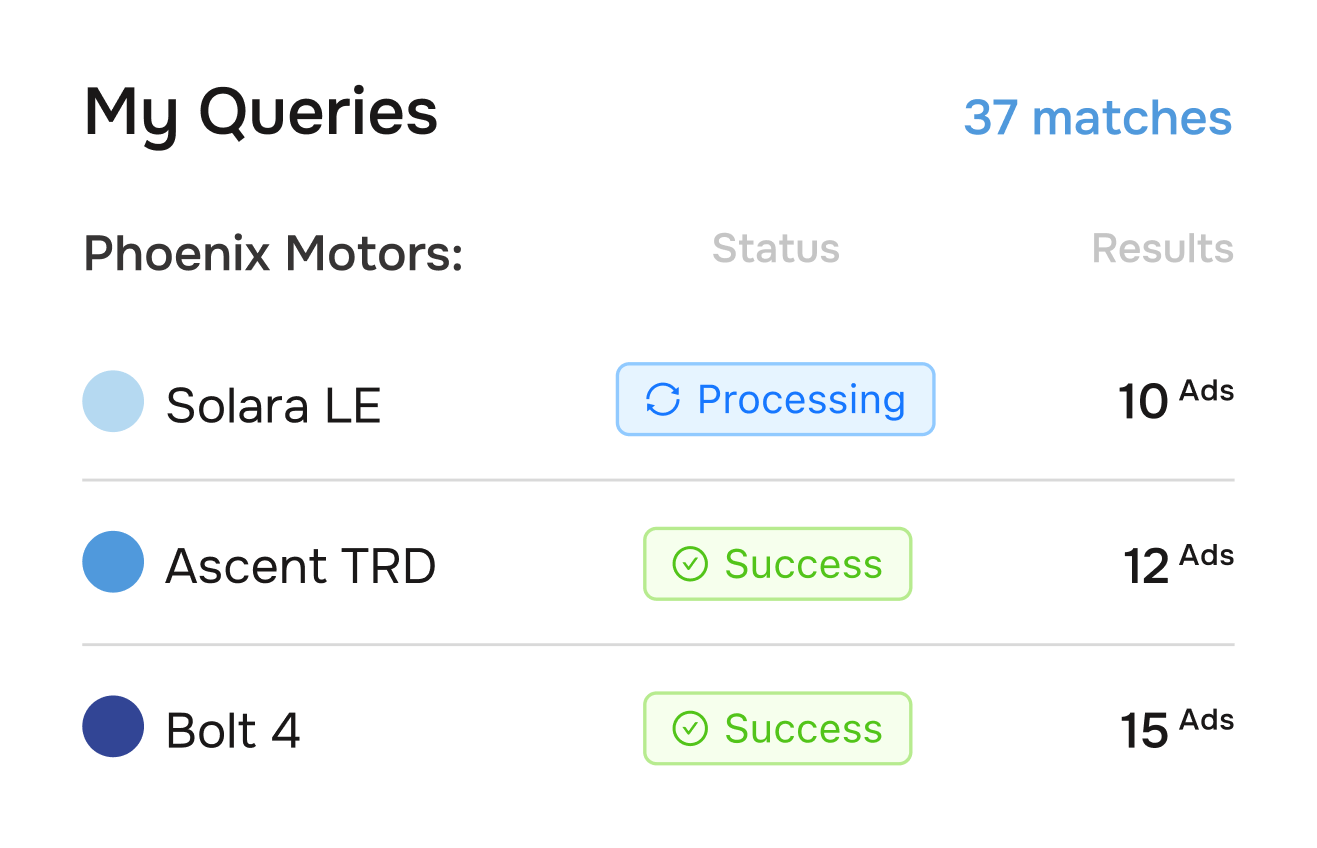Click the My Queries heading

[260, 111]
